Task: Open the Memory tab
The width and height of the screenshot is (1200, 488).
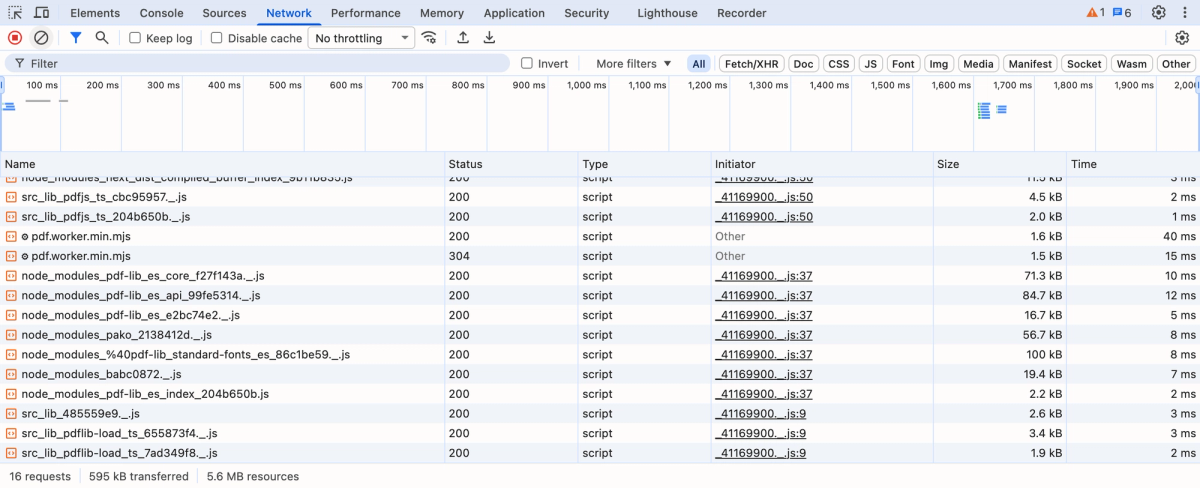Action: pos(442,13)
